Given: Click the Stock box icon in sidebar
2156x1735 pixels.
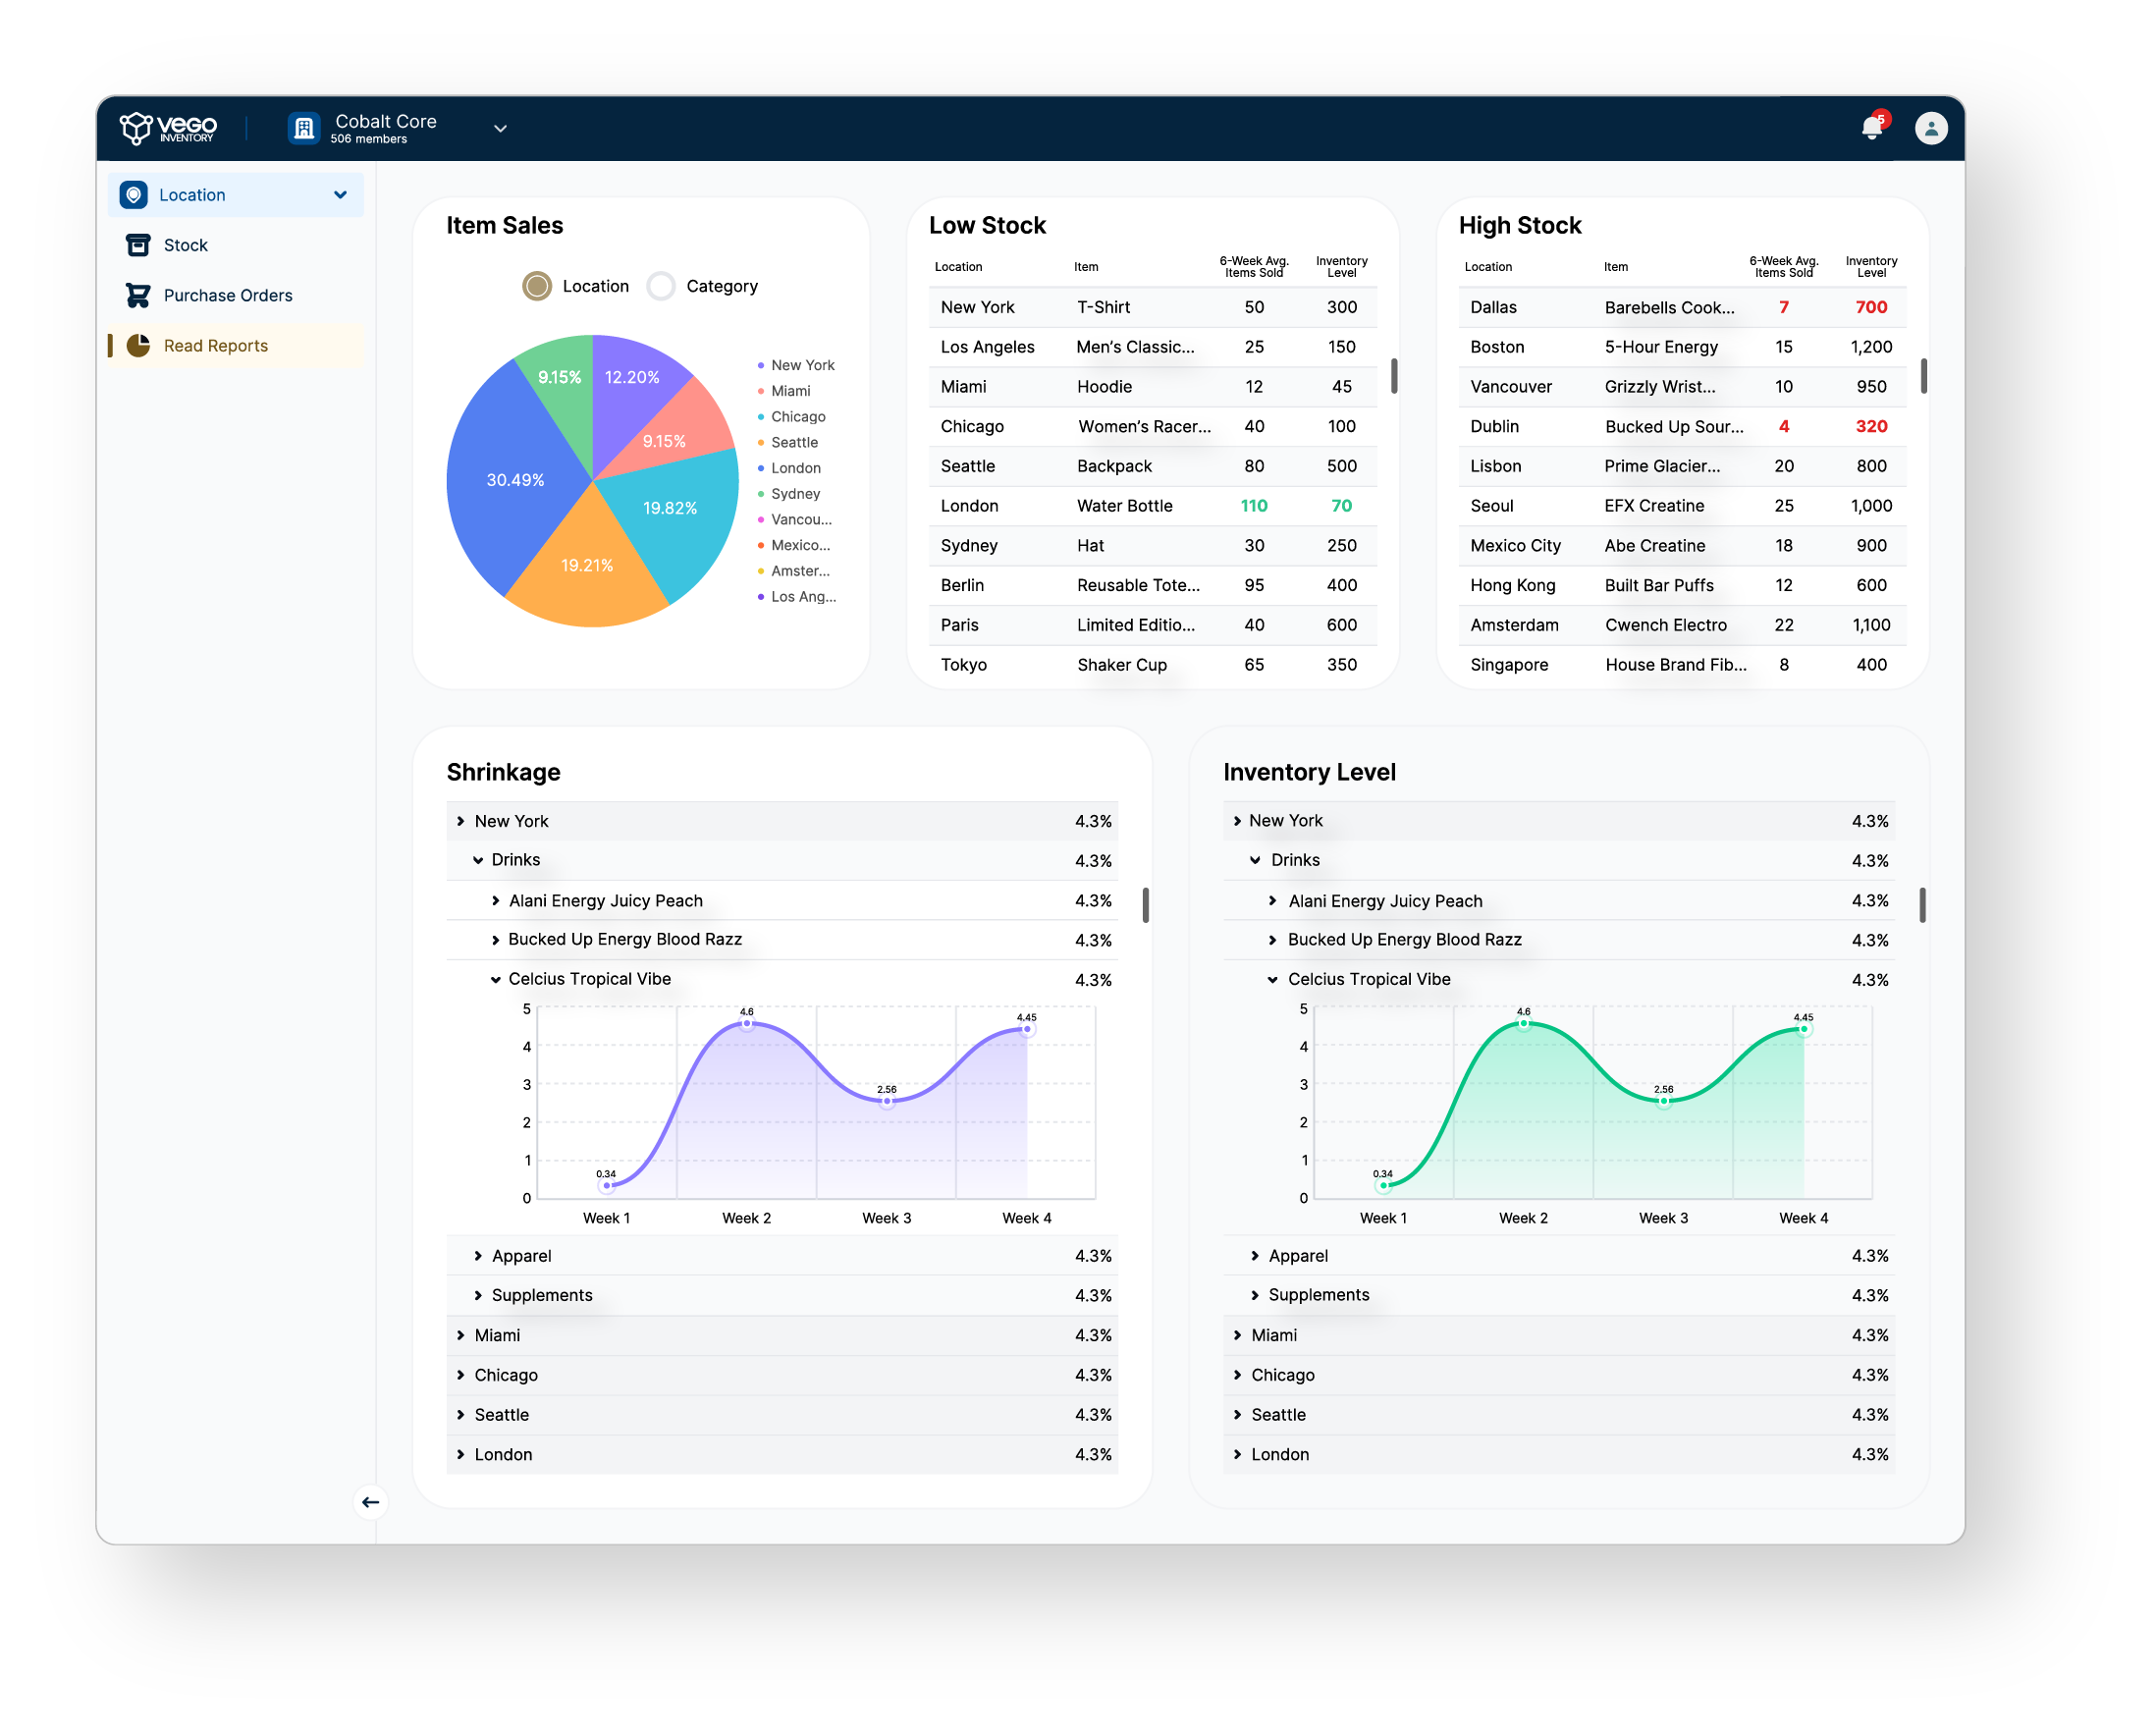Looking at the screenshot, I should (x=138, y=245).
